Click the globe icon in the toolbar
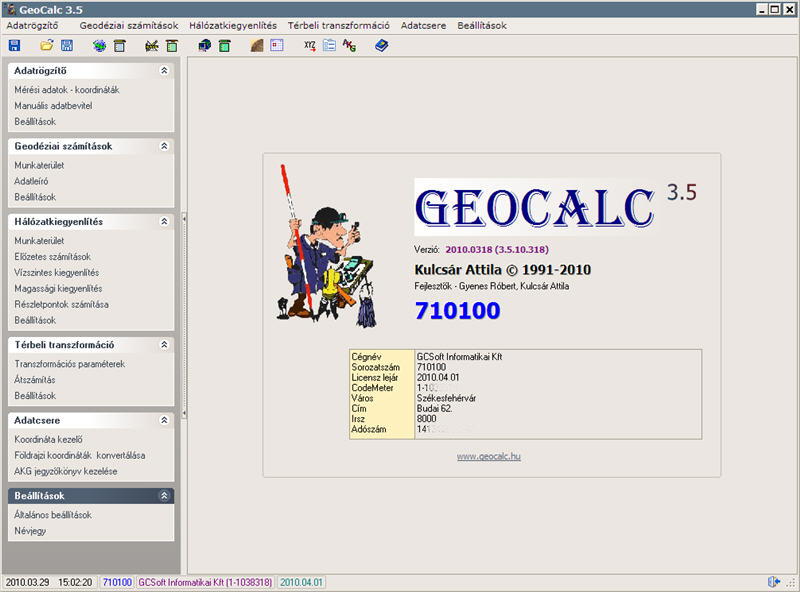The height and width of the screenshot is (592, 800). [99, 46]
